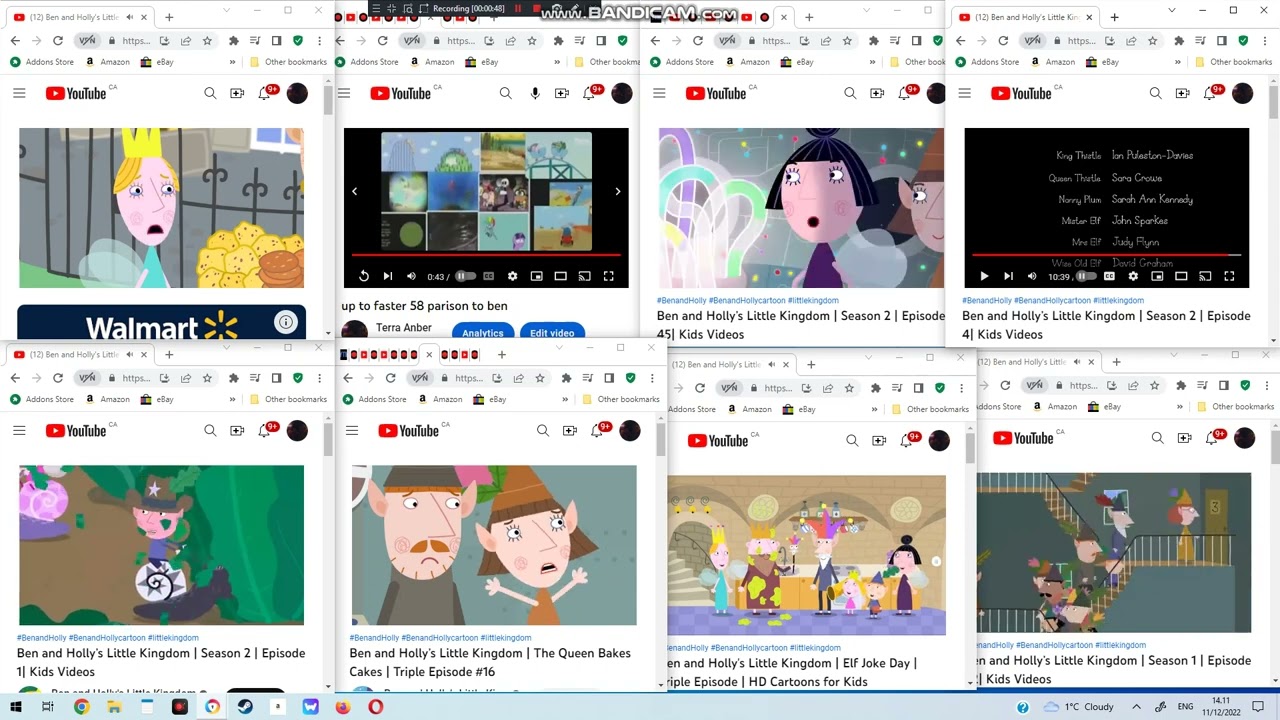Play the video in Episode 4 window
1280x720 pixels.
984,276
